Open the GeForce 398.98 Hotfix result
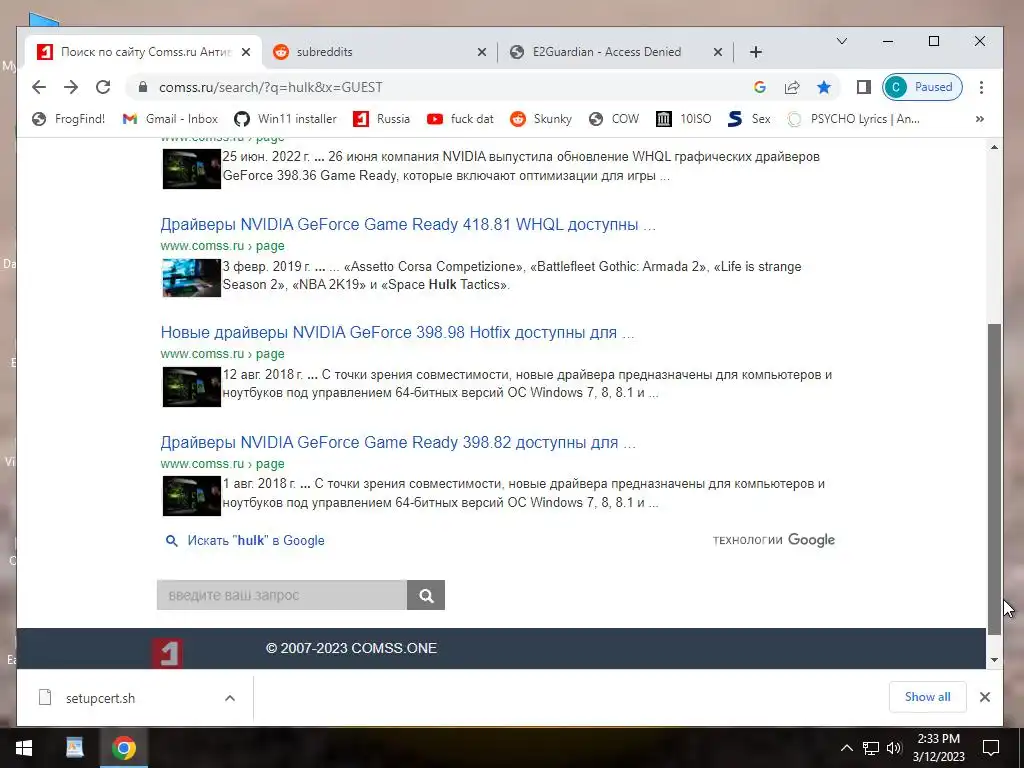Screen dimensions: 1024x768 (397, 332)
